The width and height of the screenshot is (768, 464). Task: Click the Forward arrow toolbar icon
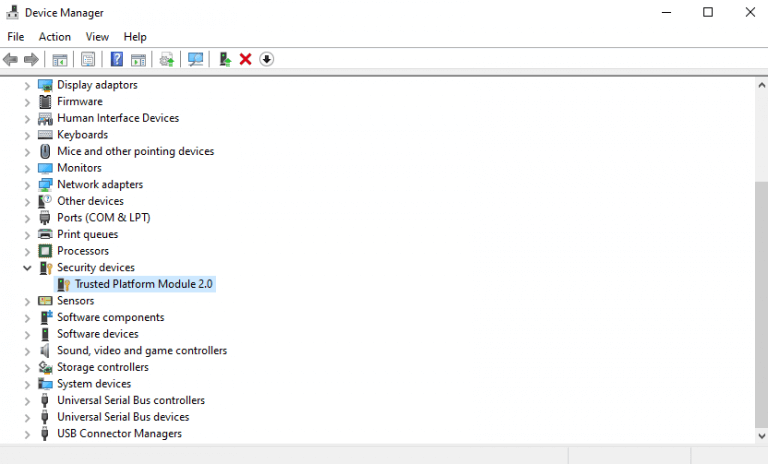[x=31, y=60]
